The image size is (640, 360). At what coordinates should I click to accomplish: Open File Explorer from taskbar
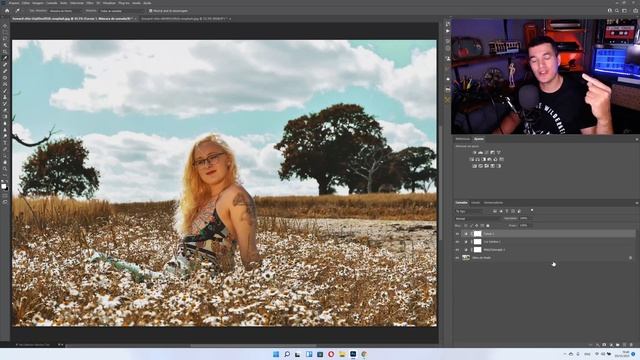click(342, 354)
